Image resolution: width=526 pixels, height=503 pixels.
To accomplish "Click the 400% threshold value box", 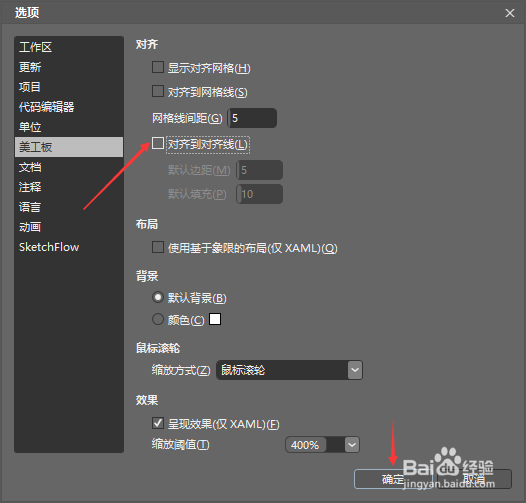I will pos(305,445).
